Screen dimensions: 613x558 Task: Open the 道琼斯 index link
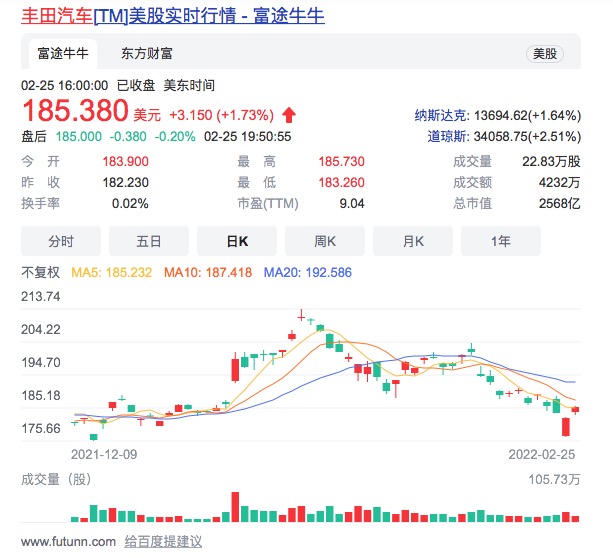coord(447,136)
